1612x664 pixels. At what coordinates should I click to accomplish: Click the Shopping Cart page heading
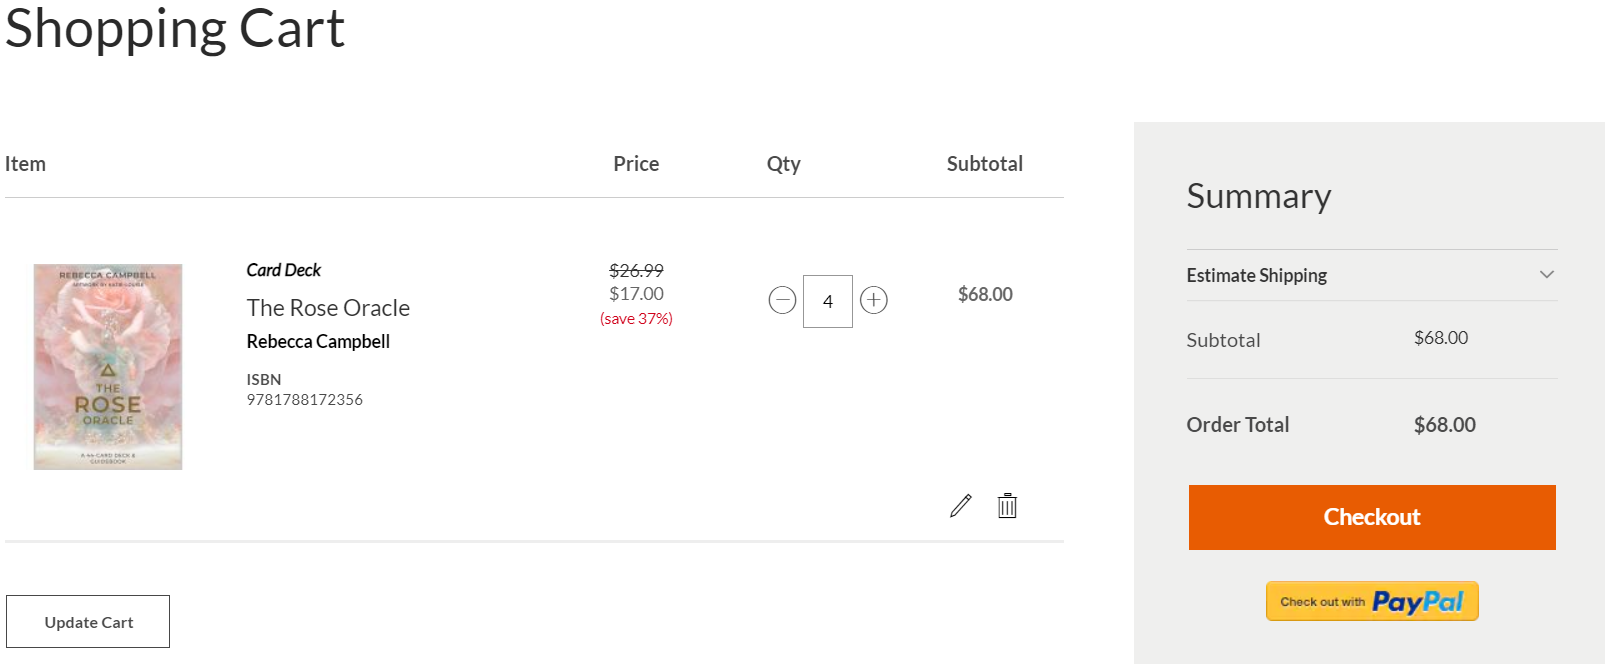point(175,28)
